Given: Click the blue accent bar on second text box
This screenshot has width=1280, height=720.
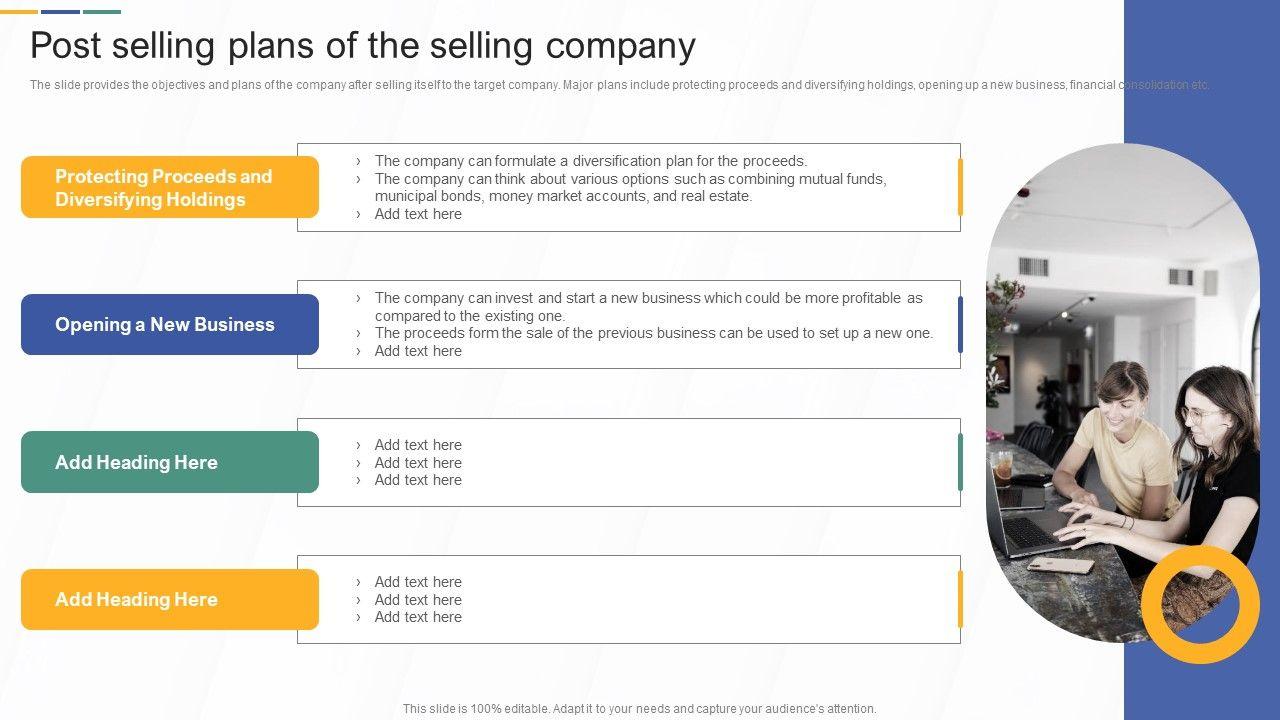Looking at the screenshot, I should pos(960,325).
